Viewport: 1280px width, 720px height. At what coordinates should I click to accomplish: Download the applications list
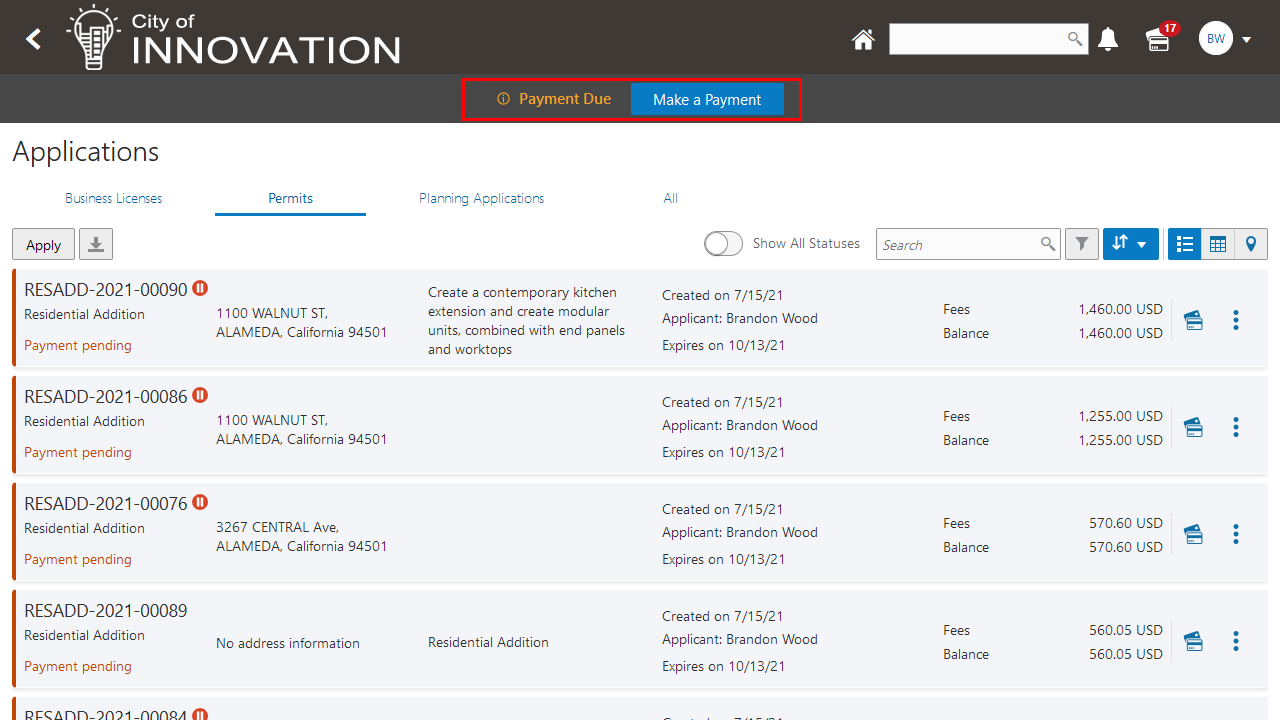[96, 244]
